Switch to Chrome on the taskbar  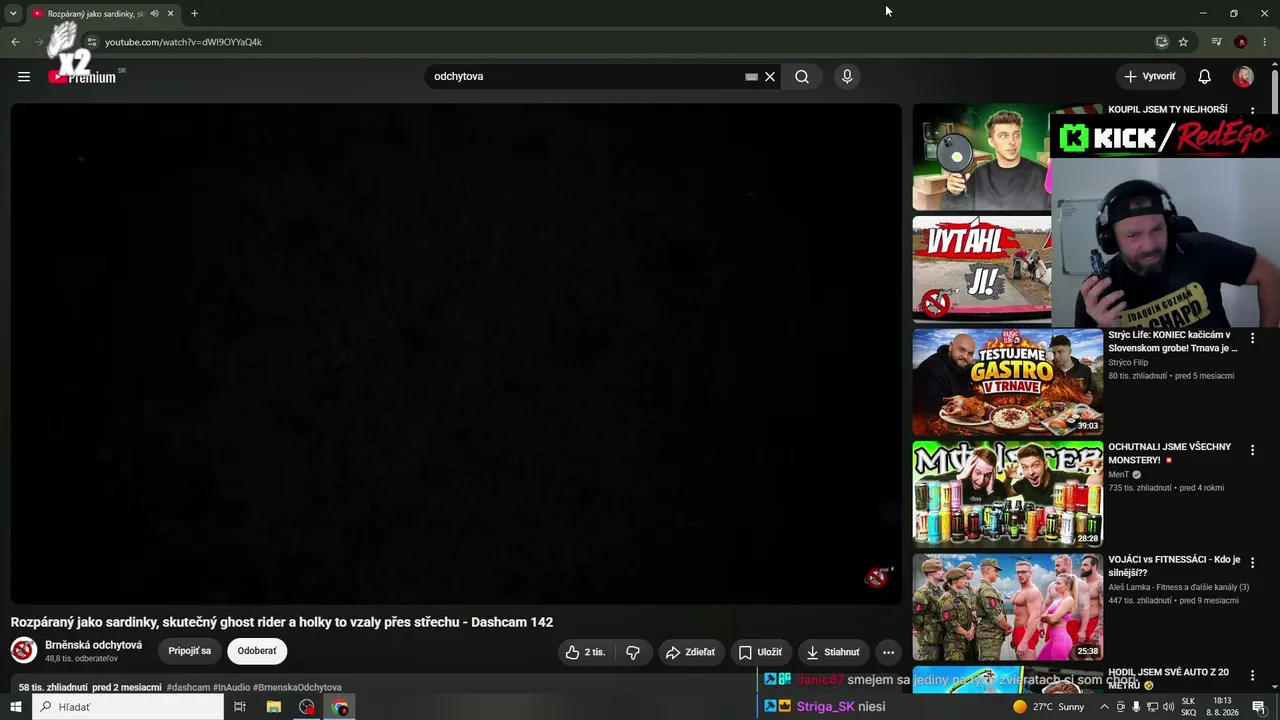pos(341,707)
